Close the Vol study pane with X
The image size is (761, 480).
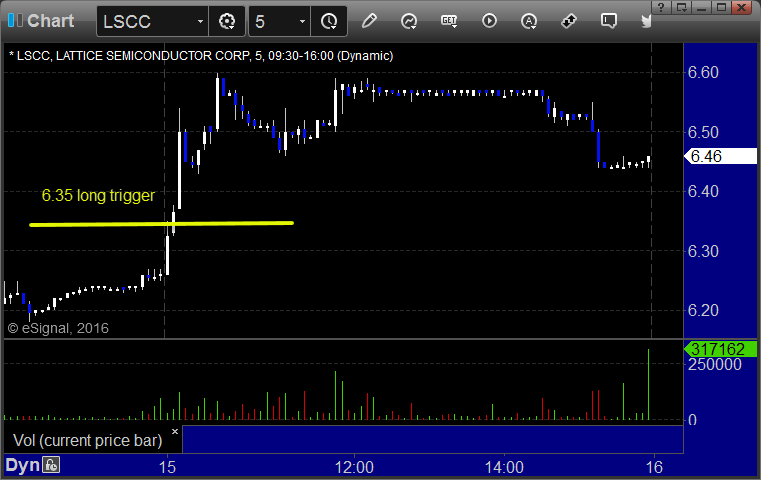175,431
